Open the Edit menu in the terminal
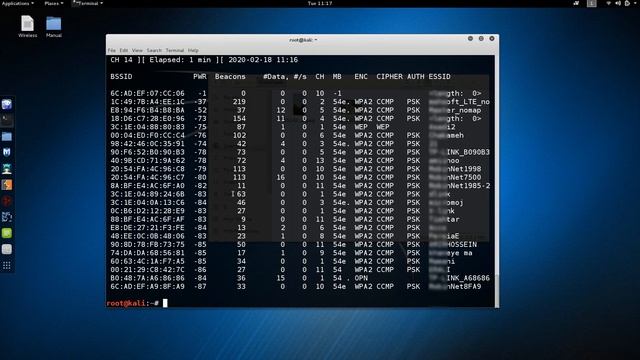 (x=124, y=50)
